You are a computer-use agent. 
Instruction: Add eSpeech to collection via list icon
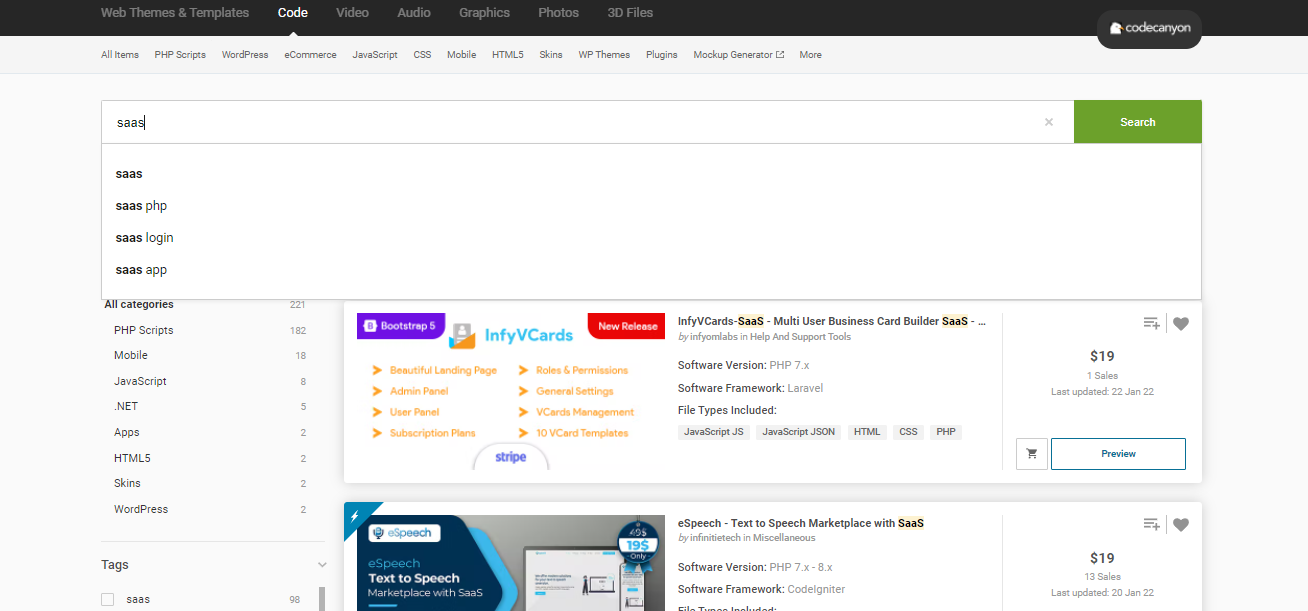tap(1151, 524)
